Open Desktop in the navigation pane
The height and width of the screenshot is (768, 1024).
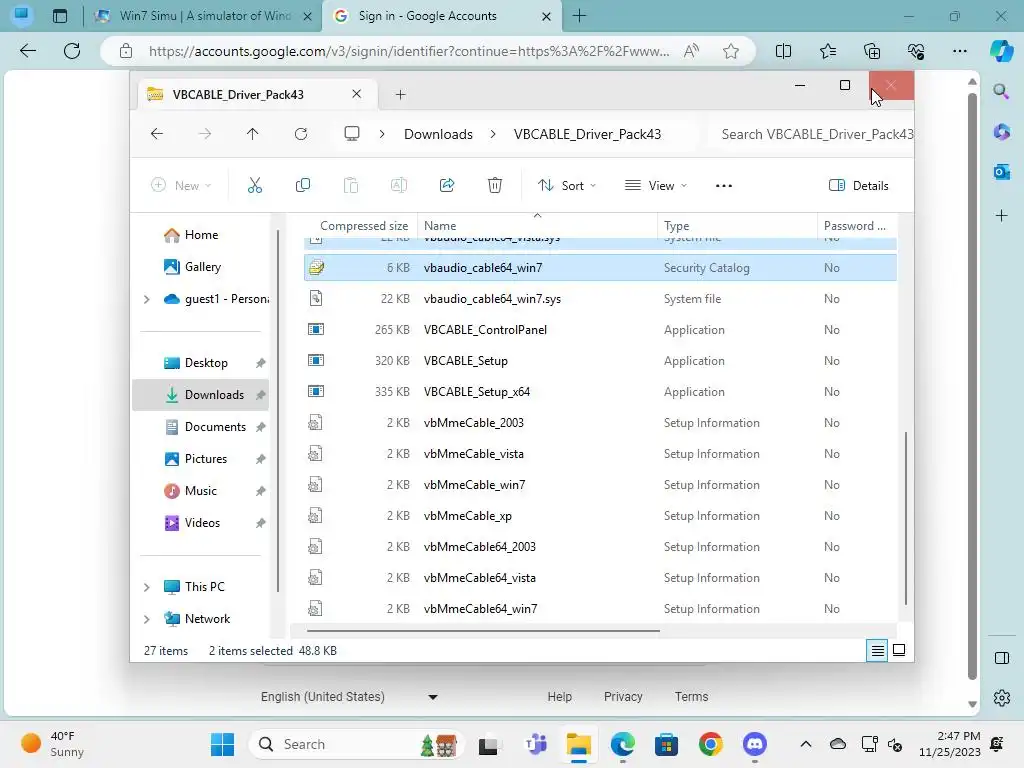[x=206, y=363]
